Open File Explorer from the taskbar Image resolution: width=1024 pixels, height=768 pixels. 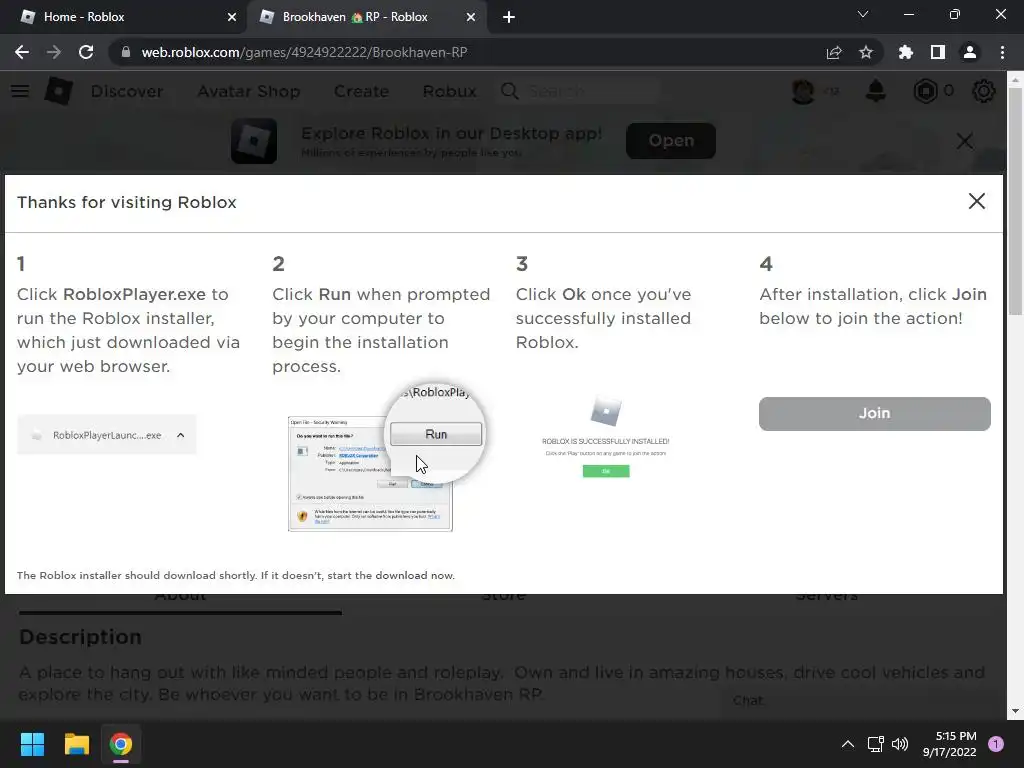[x=76, y=744]
